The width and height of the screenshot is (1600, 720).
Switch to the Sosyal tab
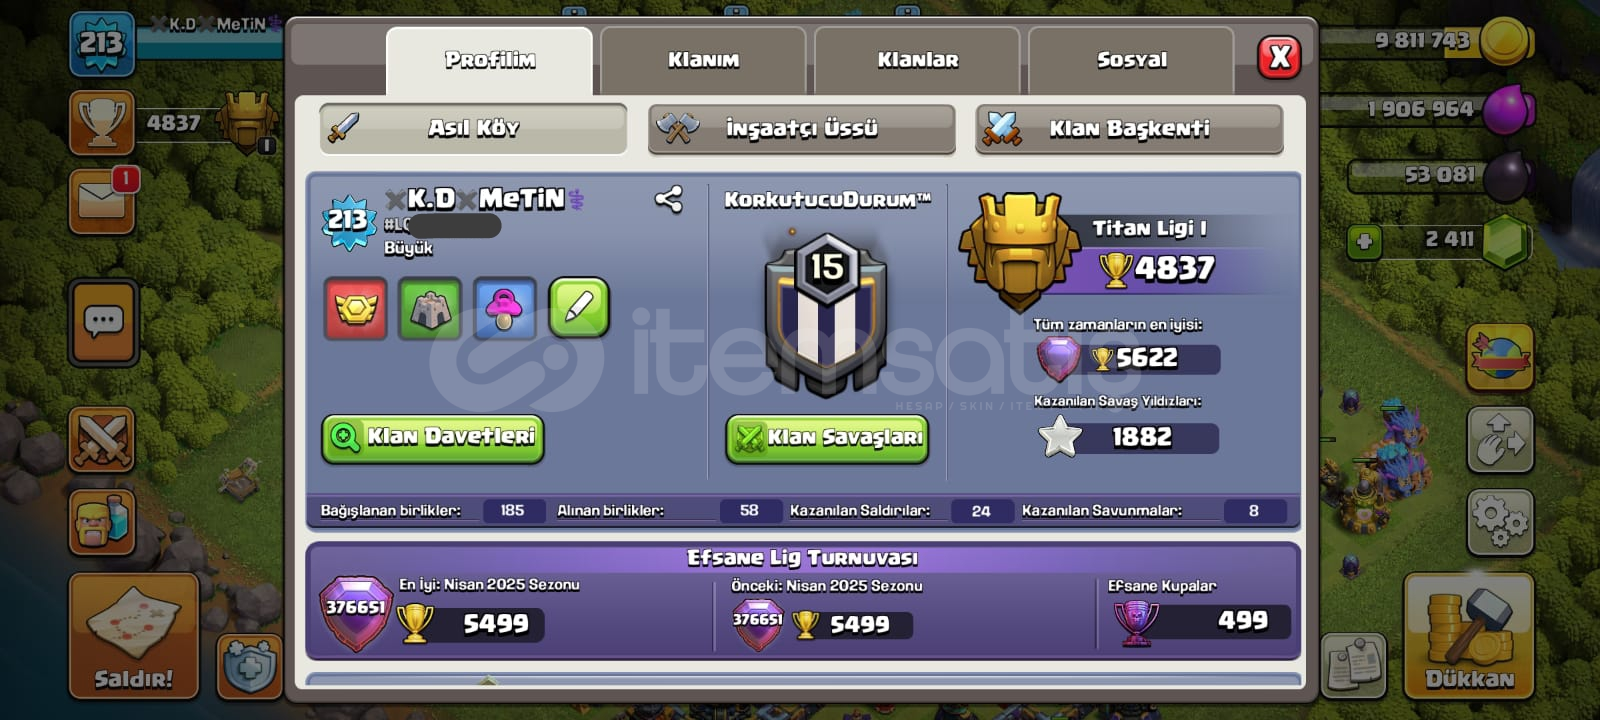click(x=1131, y=60)
